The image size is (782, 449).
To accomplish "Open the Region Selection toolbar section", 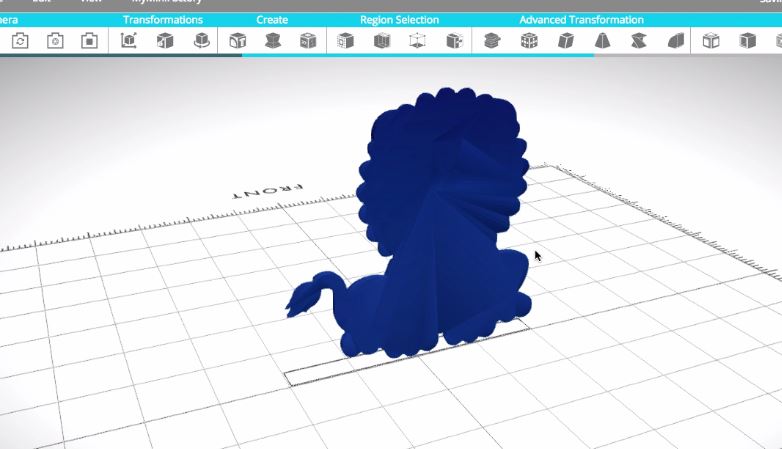I will (399, 20).
